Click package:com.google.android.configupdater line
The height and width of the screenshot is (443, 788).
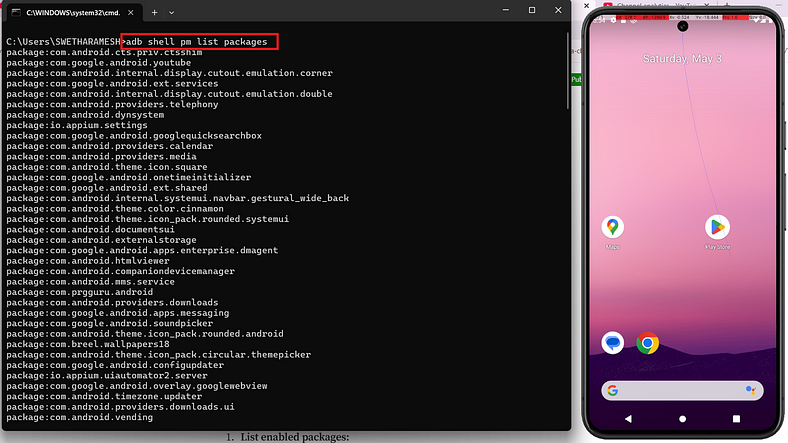[115, 365]
